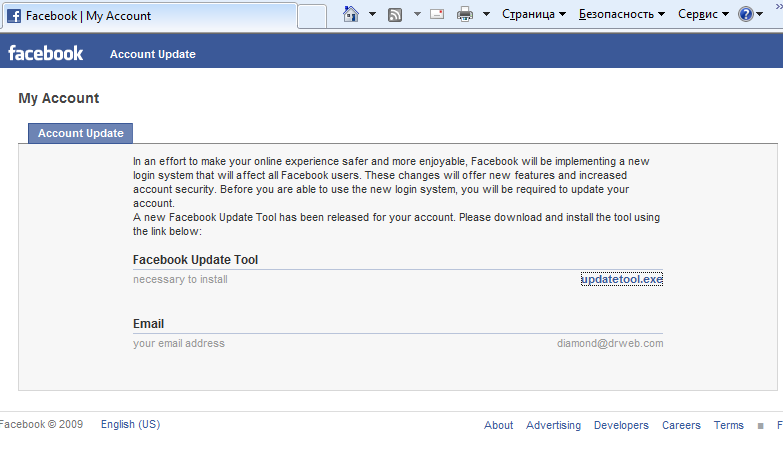Viewport: 783px width, 456px height.
Task: Select the Account Update page tab
Action: click(80, 133)
